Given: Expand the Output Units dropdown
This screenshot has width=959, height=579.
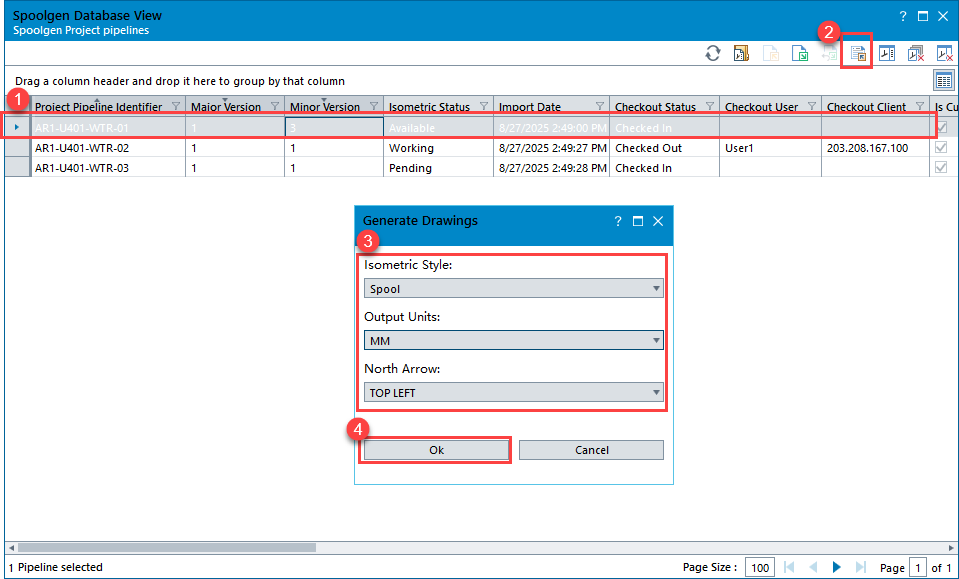Looking at the screenshot, I should point(514,341).
